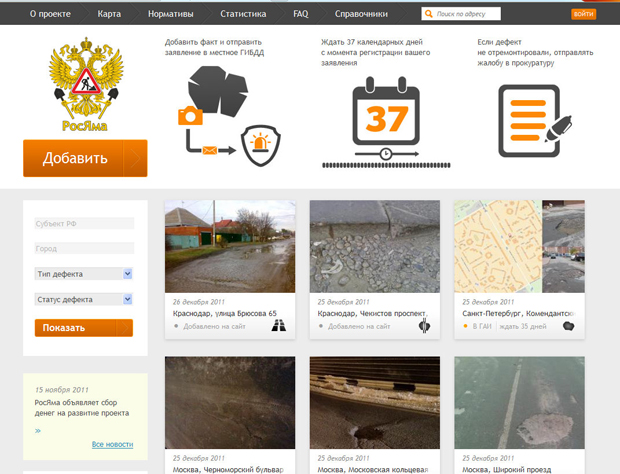Open the Краснодар, улица Брюсова 65 photo
Viewport: 620px width, 474px height.
(229, 245)
